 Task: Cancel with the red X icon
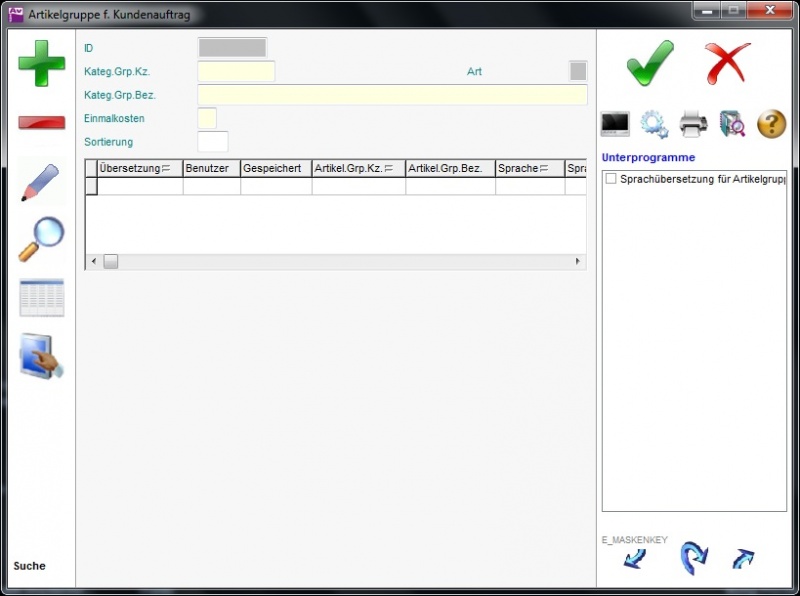coord(727,63)
